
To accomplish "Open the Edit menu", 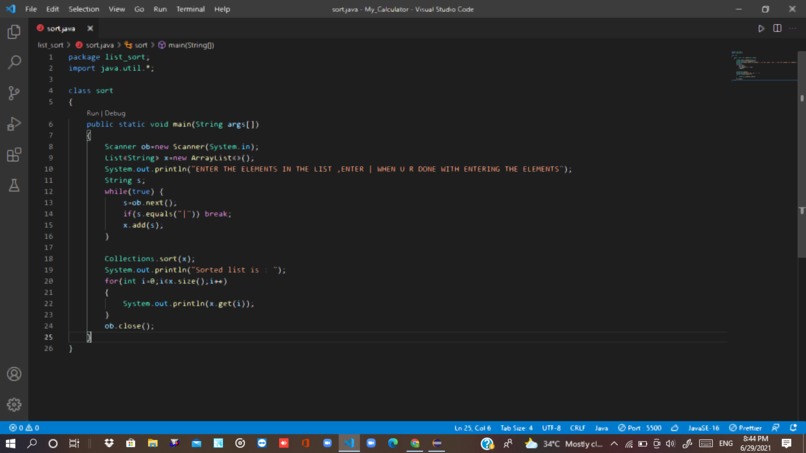I will [x=52, y=9].
